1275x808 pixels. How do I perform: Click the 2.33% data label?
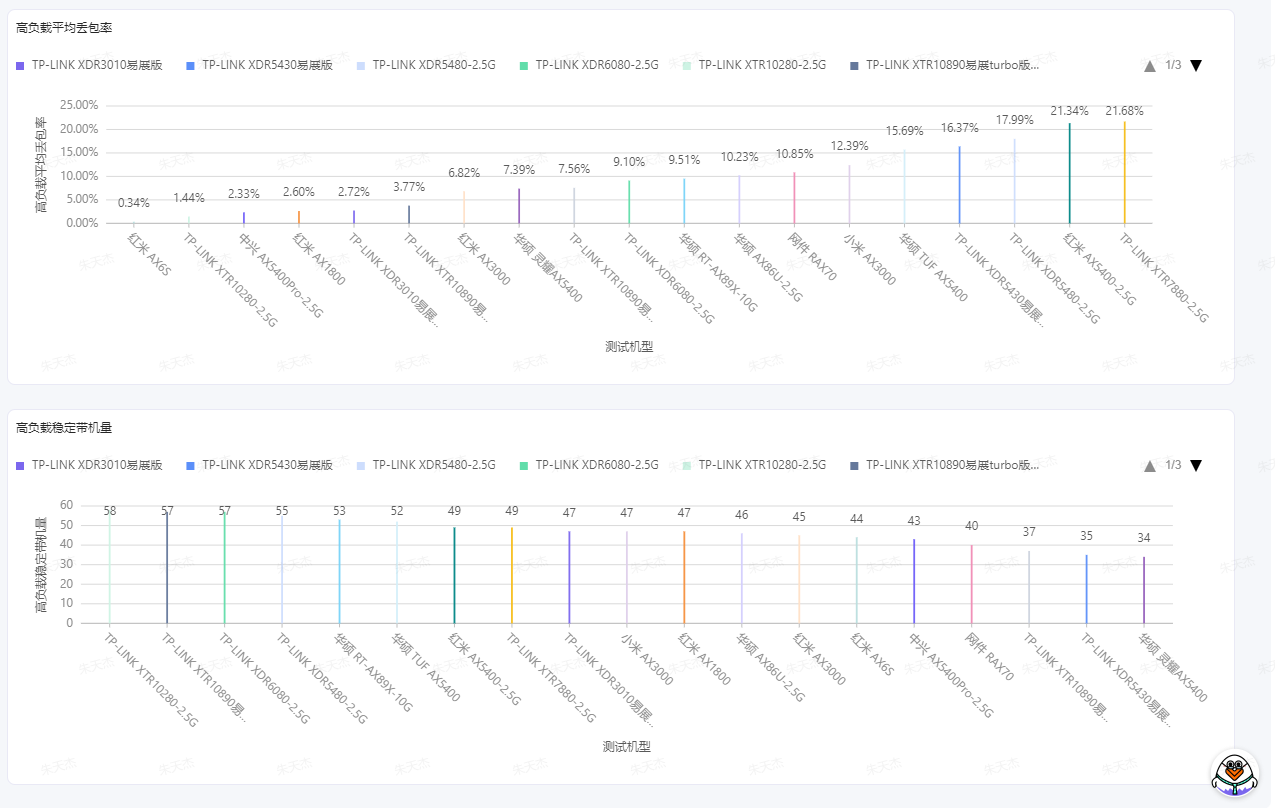click(244, 194)
